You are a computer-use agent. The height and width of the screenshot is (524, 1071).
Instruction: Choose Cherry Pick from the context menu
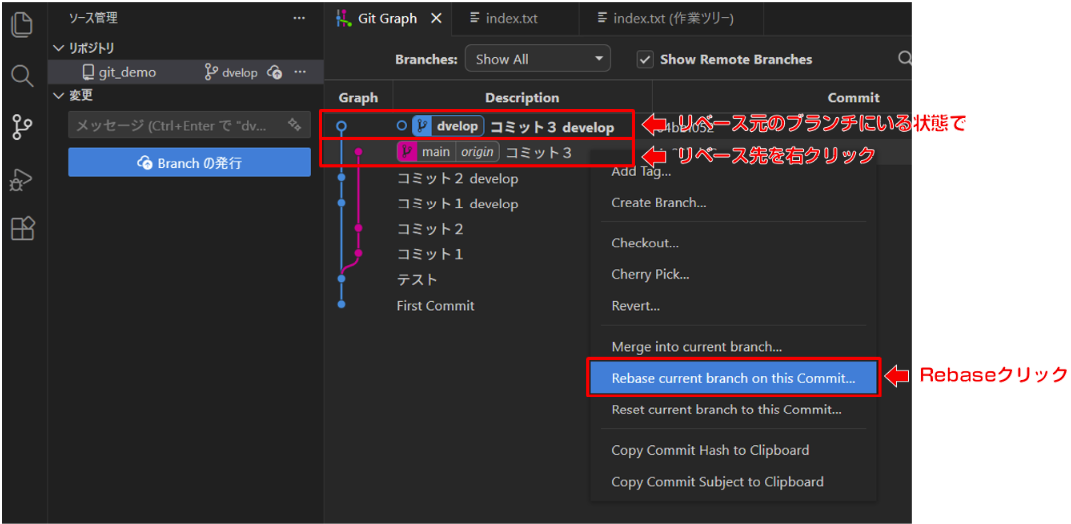[x=650, y=274]
